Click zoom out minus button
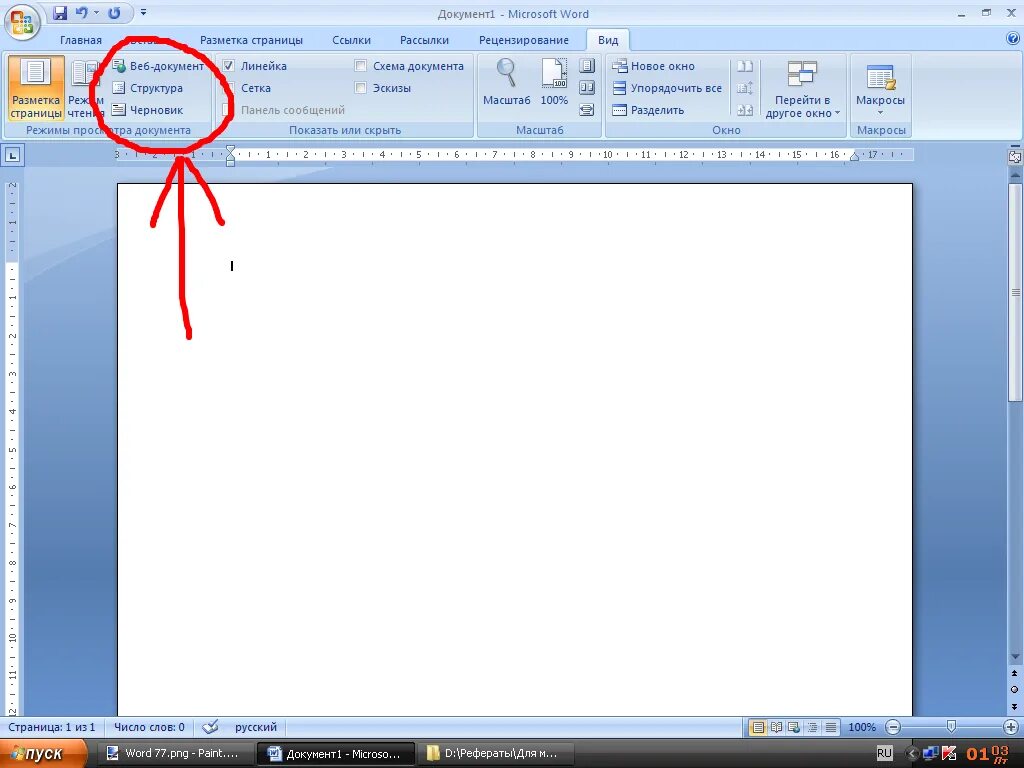 tap(893, 727)
